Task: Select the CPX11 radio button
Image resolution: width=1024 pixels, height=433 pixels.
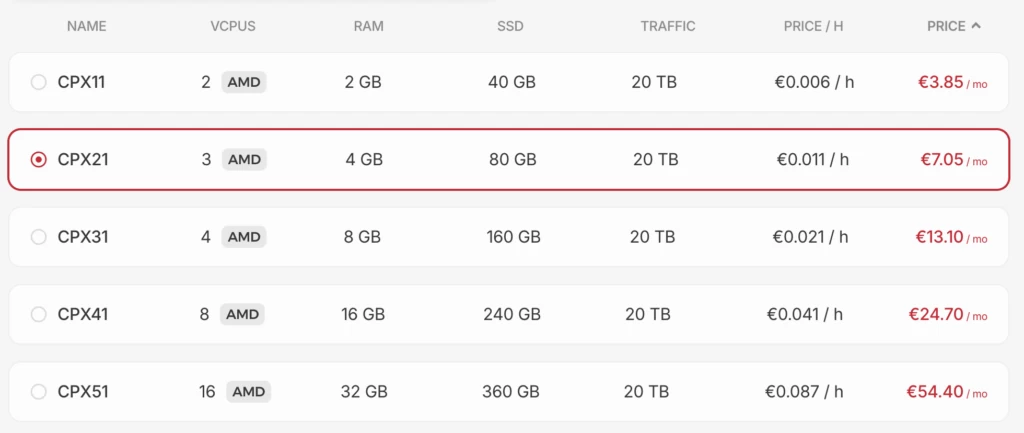Action: click(x=39, y=82)
